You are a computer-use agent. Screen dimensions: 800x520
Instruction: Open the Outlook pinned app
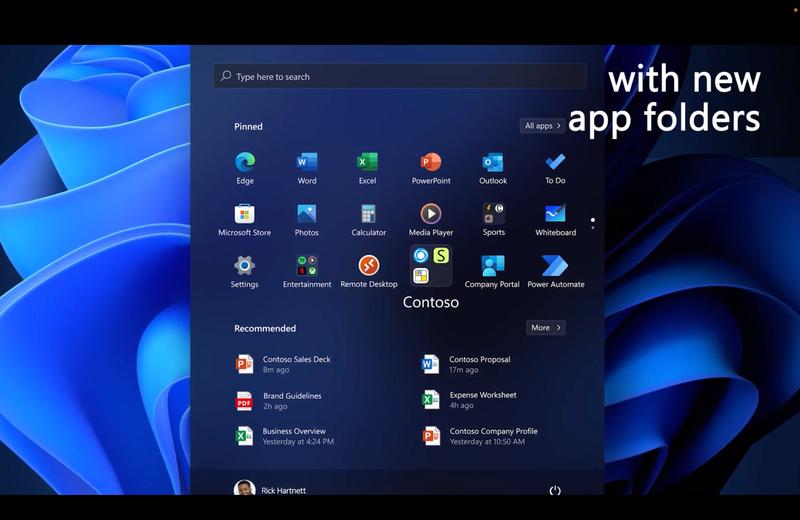493,168
